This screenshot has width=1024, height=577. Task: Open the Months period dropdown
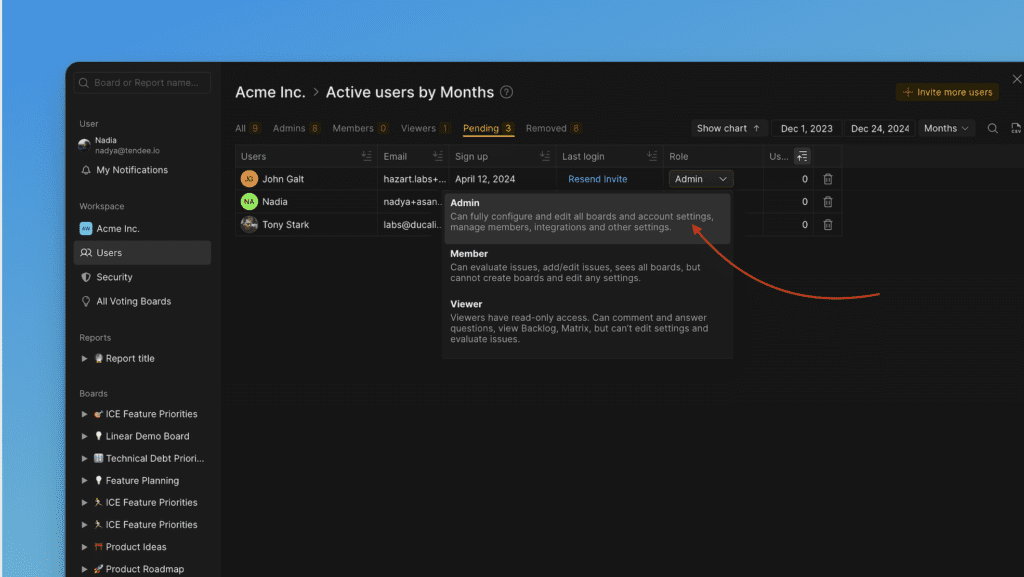[946, 129]
